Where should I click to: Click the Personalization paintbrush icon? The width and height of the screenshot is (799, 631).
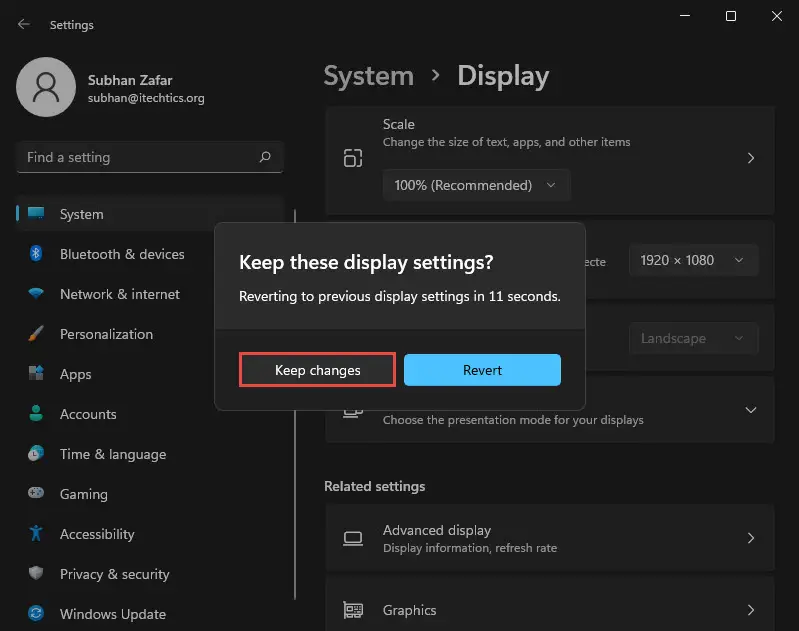click(x=36, y=333)
